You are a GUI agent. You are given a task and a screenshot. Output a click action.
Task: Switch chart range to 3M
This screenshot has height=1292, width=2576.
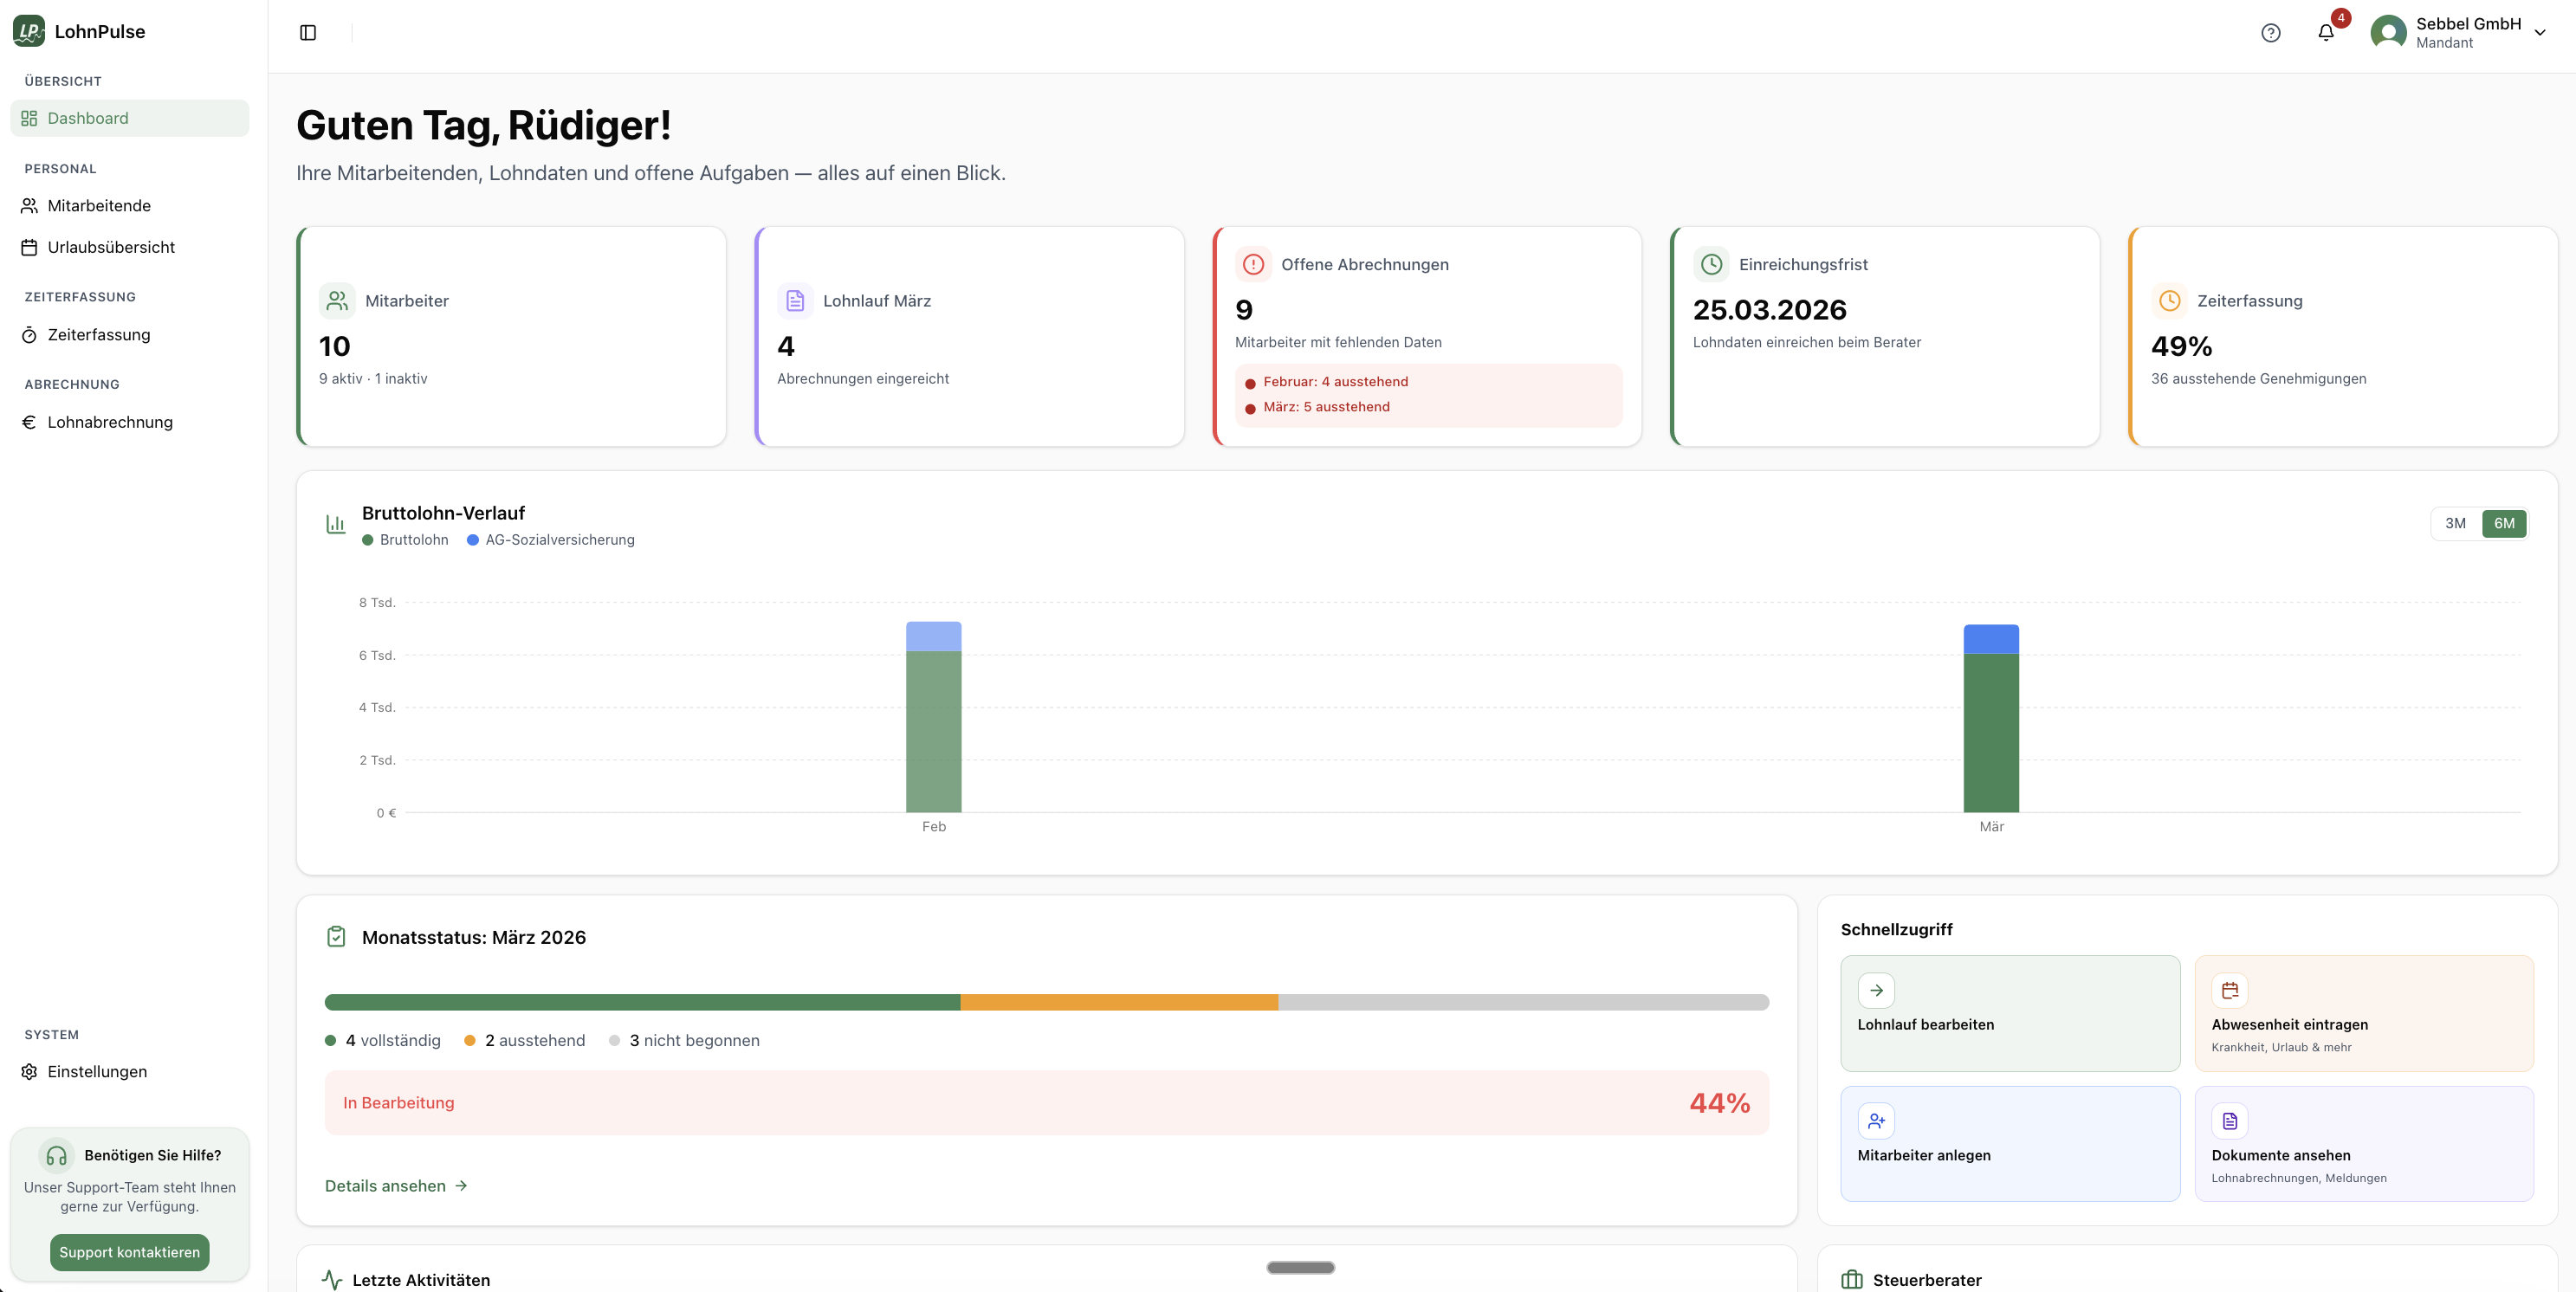[x=2455, y=523]
